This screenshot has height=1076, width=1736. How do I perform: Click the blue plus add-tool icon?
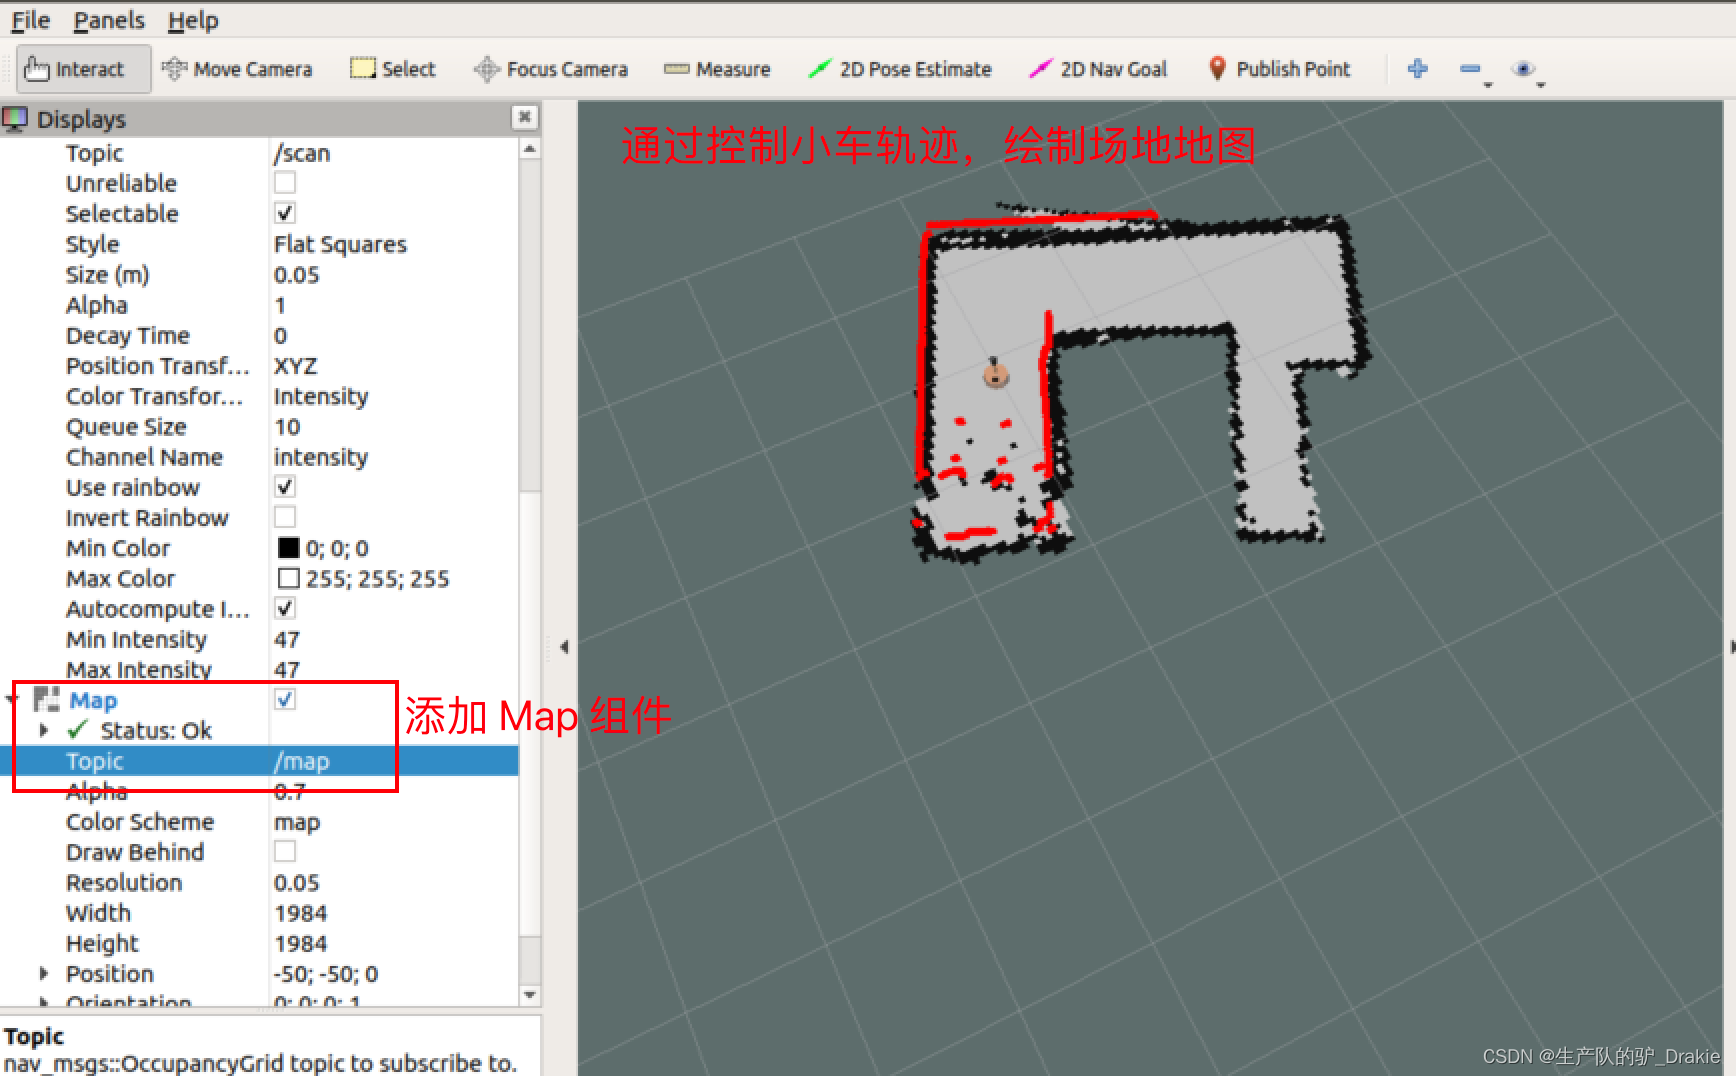click(x=1417, y=69)
